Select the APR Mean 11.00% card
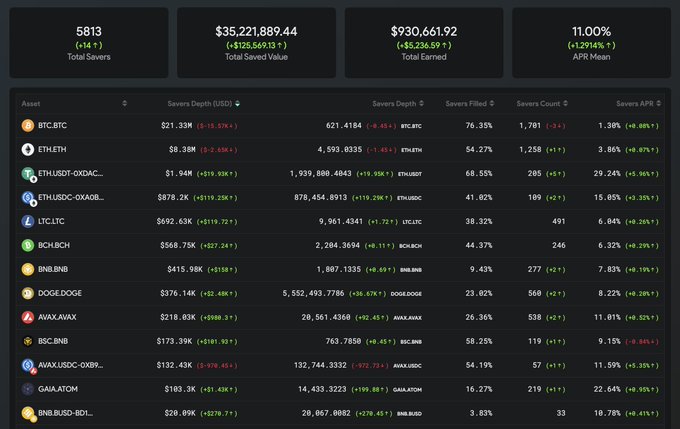 591,43
